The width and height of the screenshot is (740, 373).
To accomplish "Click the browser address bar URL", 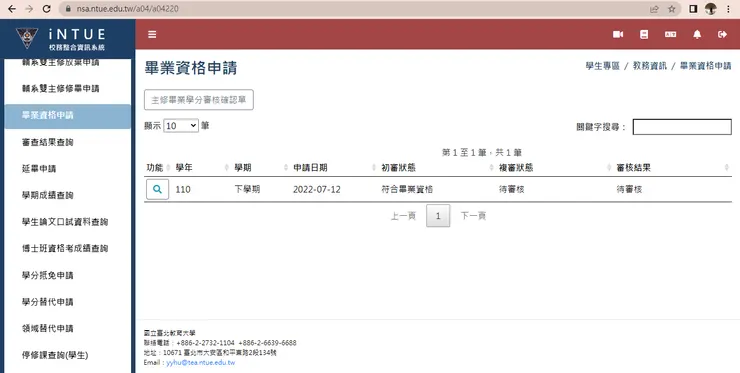I will pos(127,9).
